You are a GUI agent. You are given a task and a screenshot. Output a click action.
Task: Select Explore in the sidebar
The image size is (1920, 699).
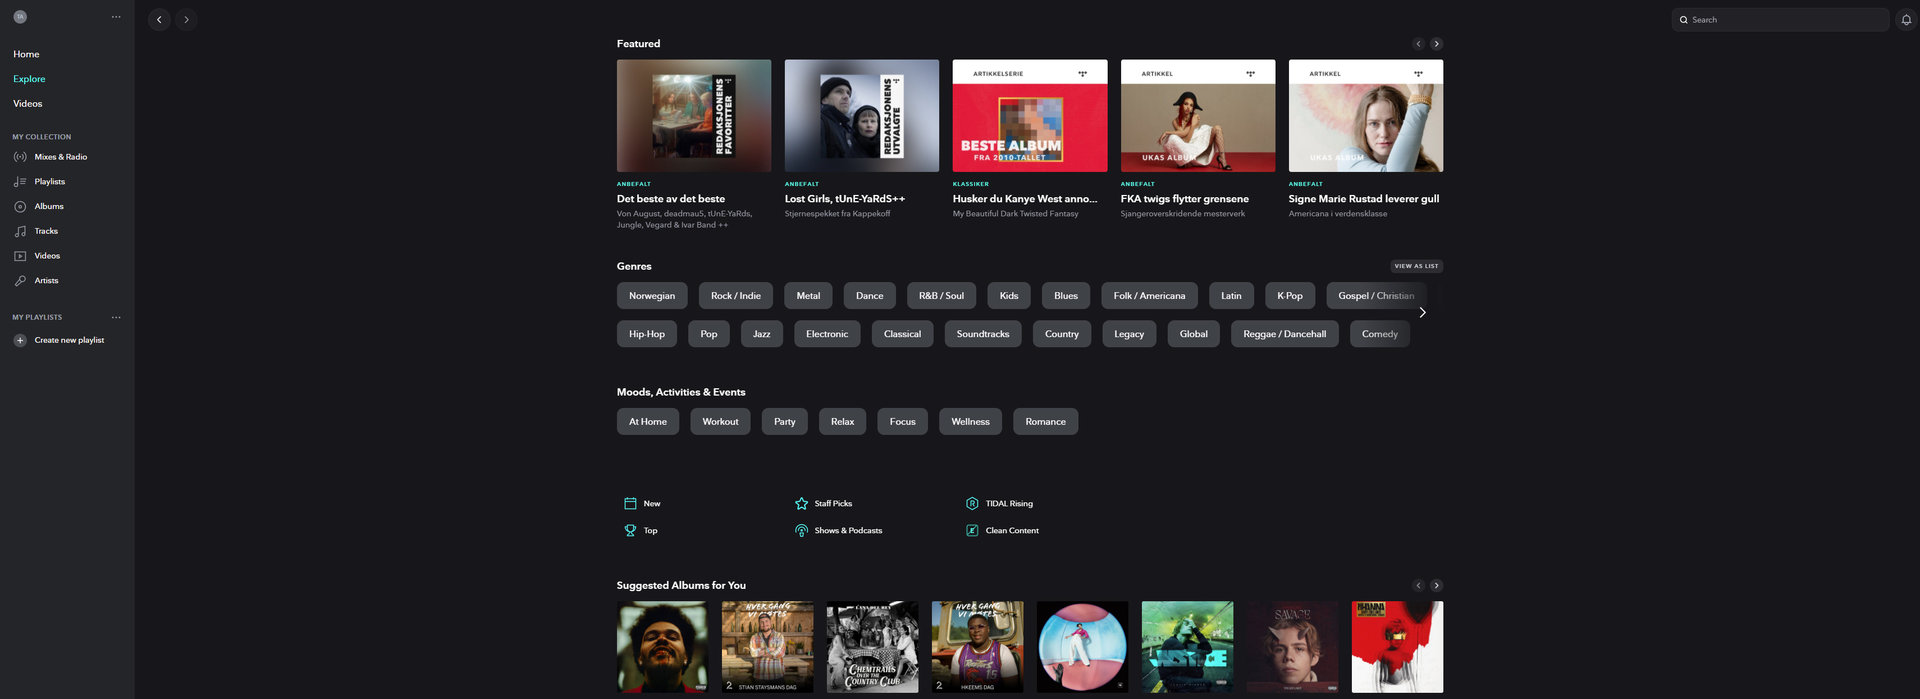[x=29, y=79]
